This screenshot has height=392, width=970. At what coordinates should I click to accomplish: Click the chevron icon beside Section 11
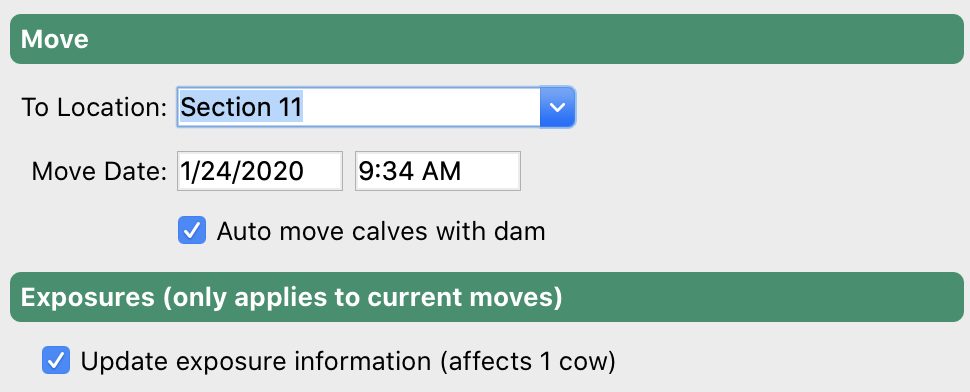click(x=557, y=108)
